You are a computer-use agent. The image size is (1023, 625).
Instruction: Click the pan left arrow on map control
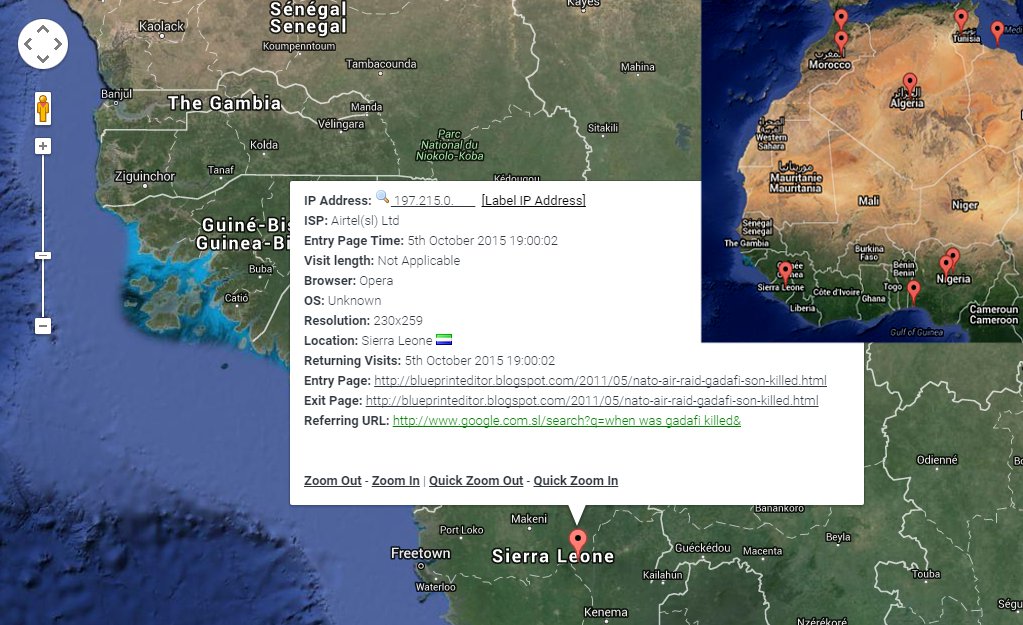(x=28, y=44)
